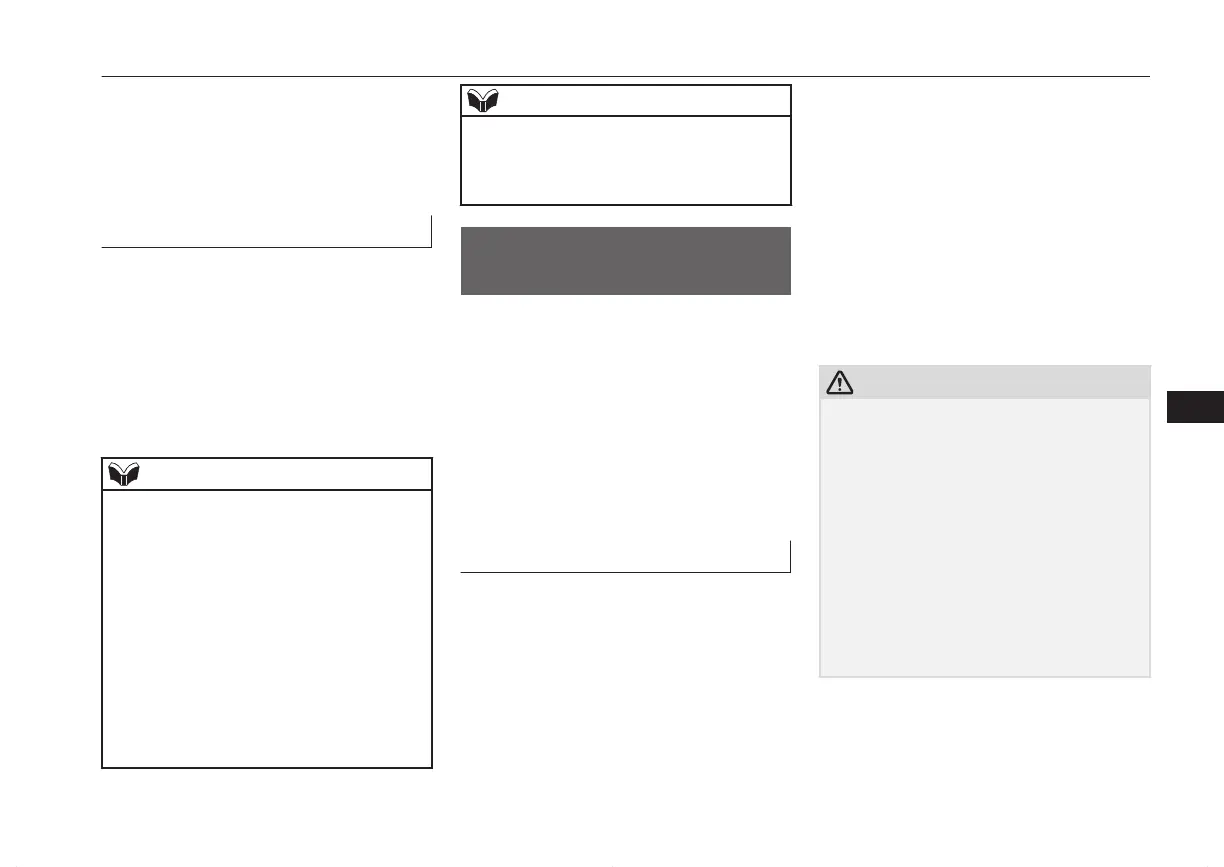Click inside the upper middle note box body

[x=626, y=160]
